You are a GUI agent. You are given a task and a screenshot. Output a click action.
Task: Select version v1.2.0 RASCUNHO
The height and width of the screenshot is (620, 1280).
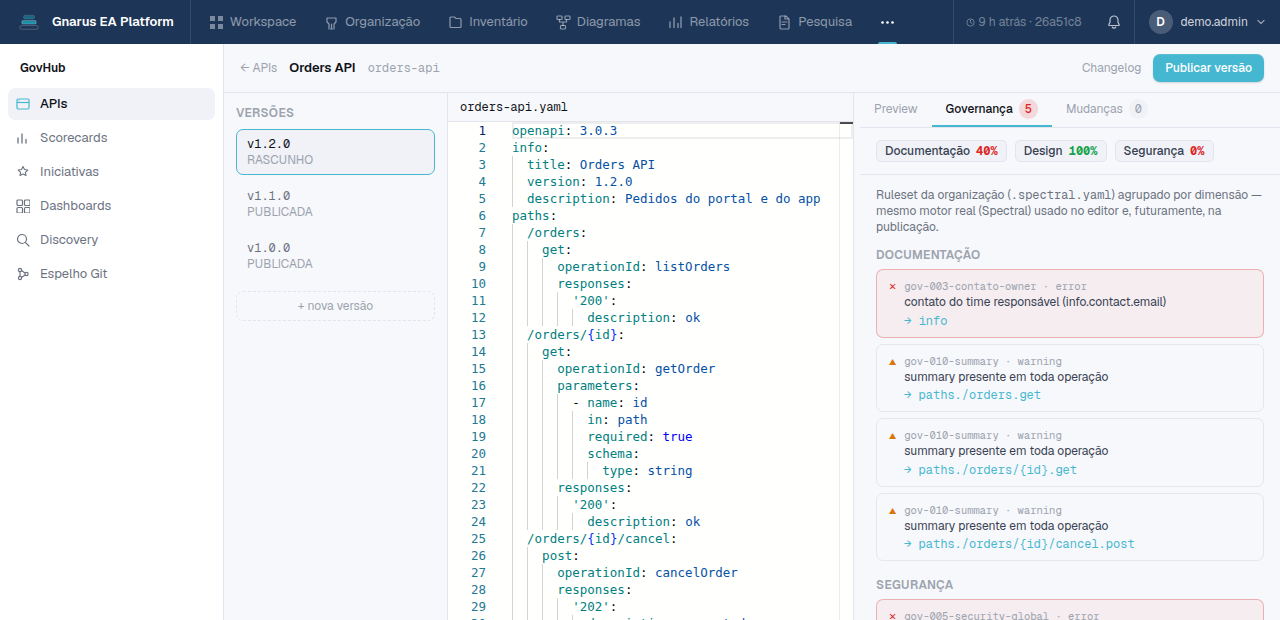[x=335, y=152]
